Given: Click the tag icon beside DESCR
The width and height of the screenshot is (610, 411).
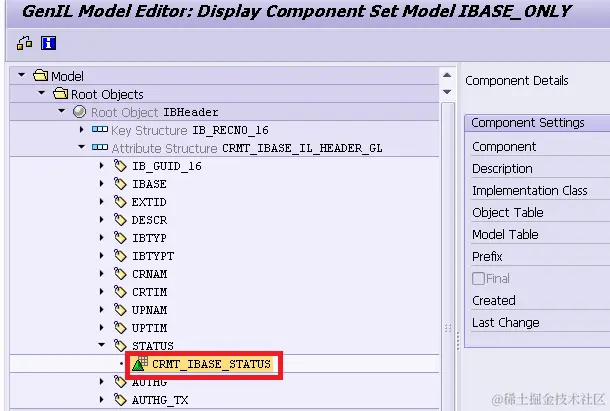Looking at the screenshot, I should point(120,220).
